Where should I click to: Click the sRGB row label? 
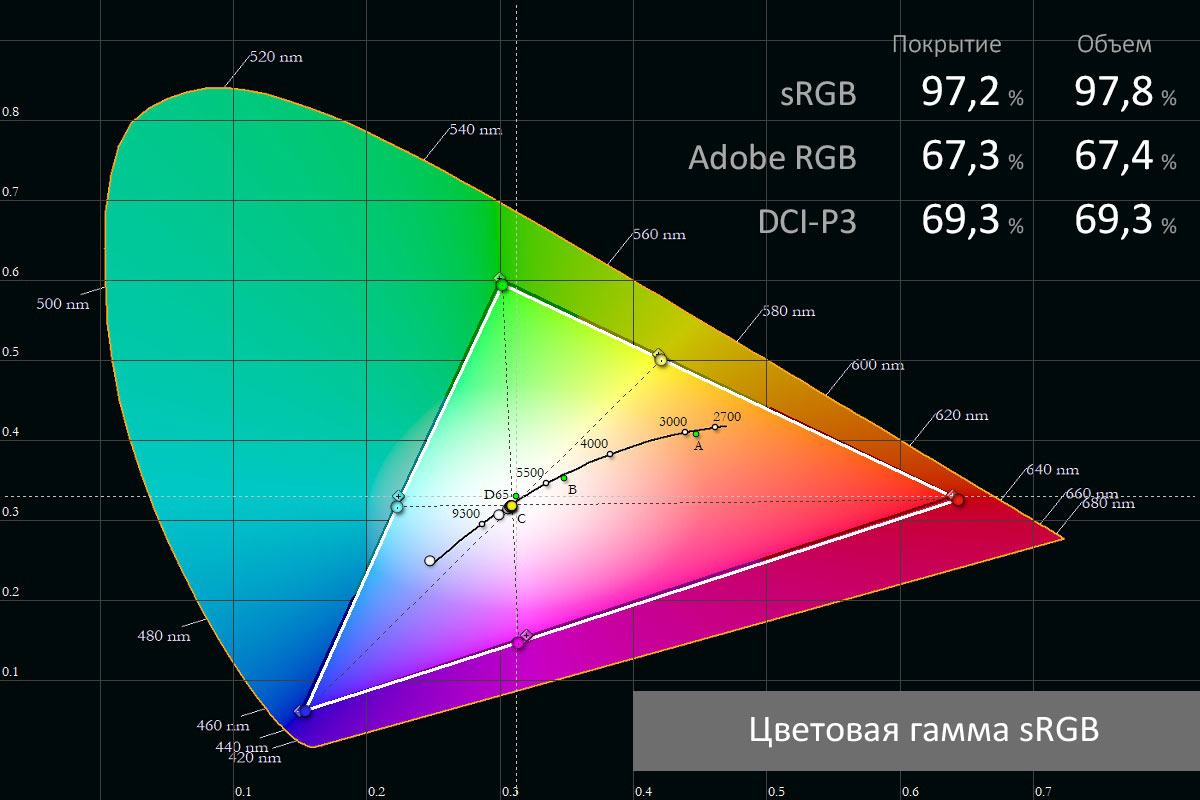coord(818,94)
